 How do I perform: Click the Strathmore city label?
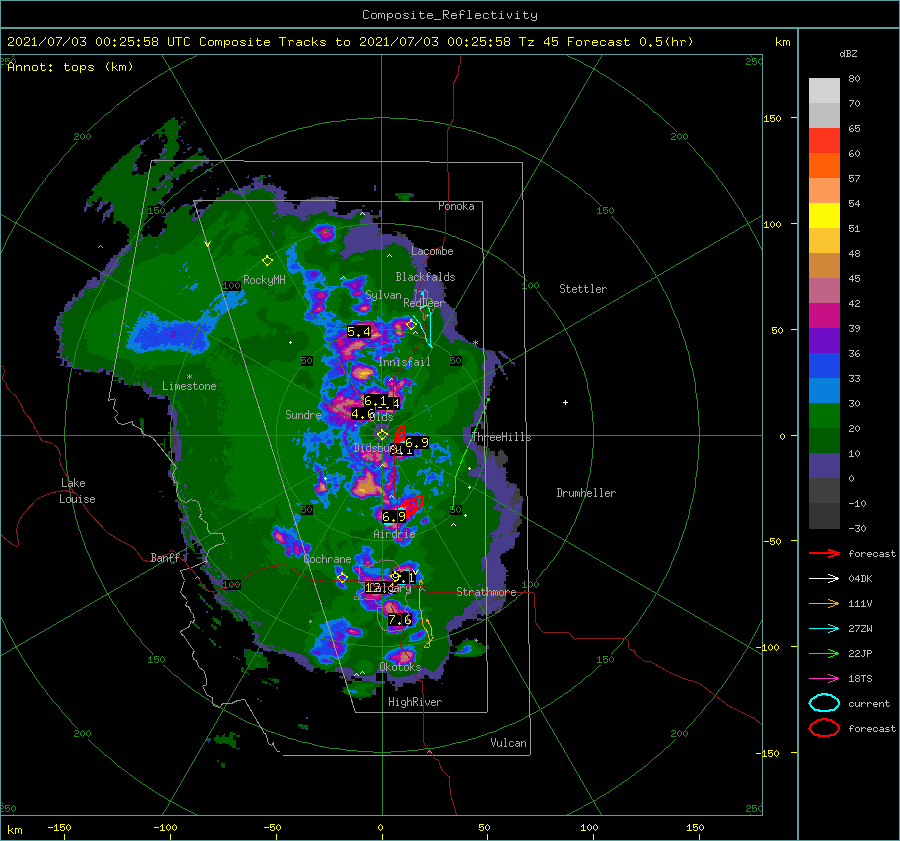click(486, 591)
